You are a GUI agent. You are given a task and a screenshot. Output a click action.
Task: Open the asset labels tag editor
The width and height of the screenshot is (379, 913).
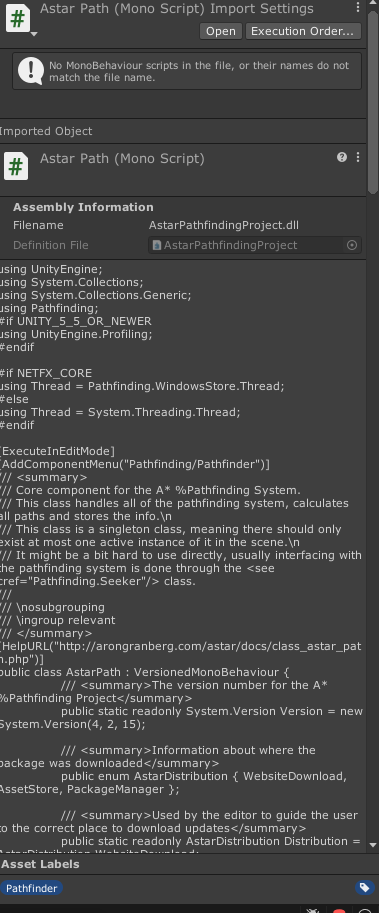pyautogui.click(x=364, y=887)
